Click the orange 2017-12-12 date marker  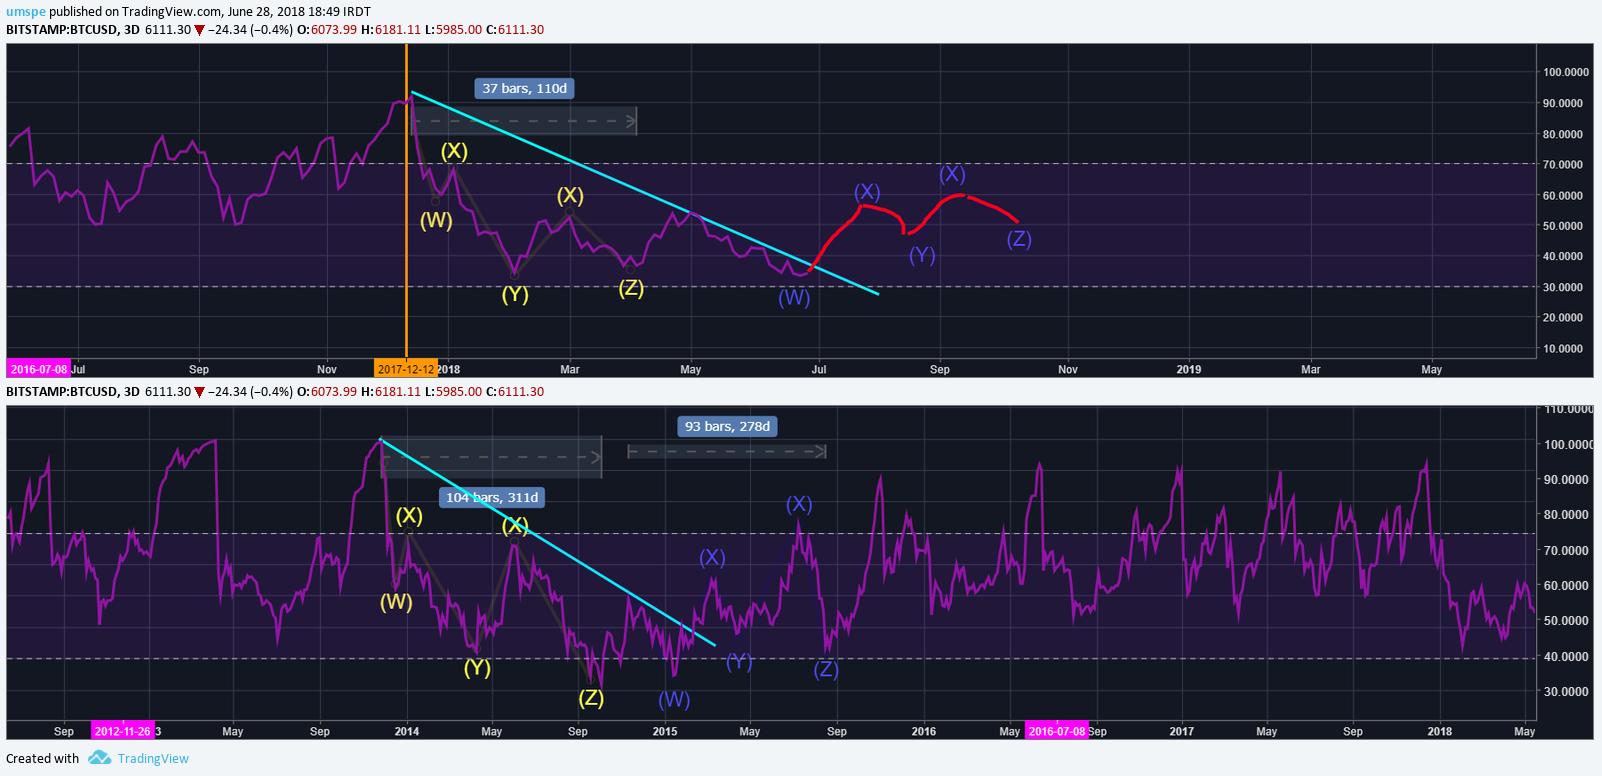(406, 369)
